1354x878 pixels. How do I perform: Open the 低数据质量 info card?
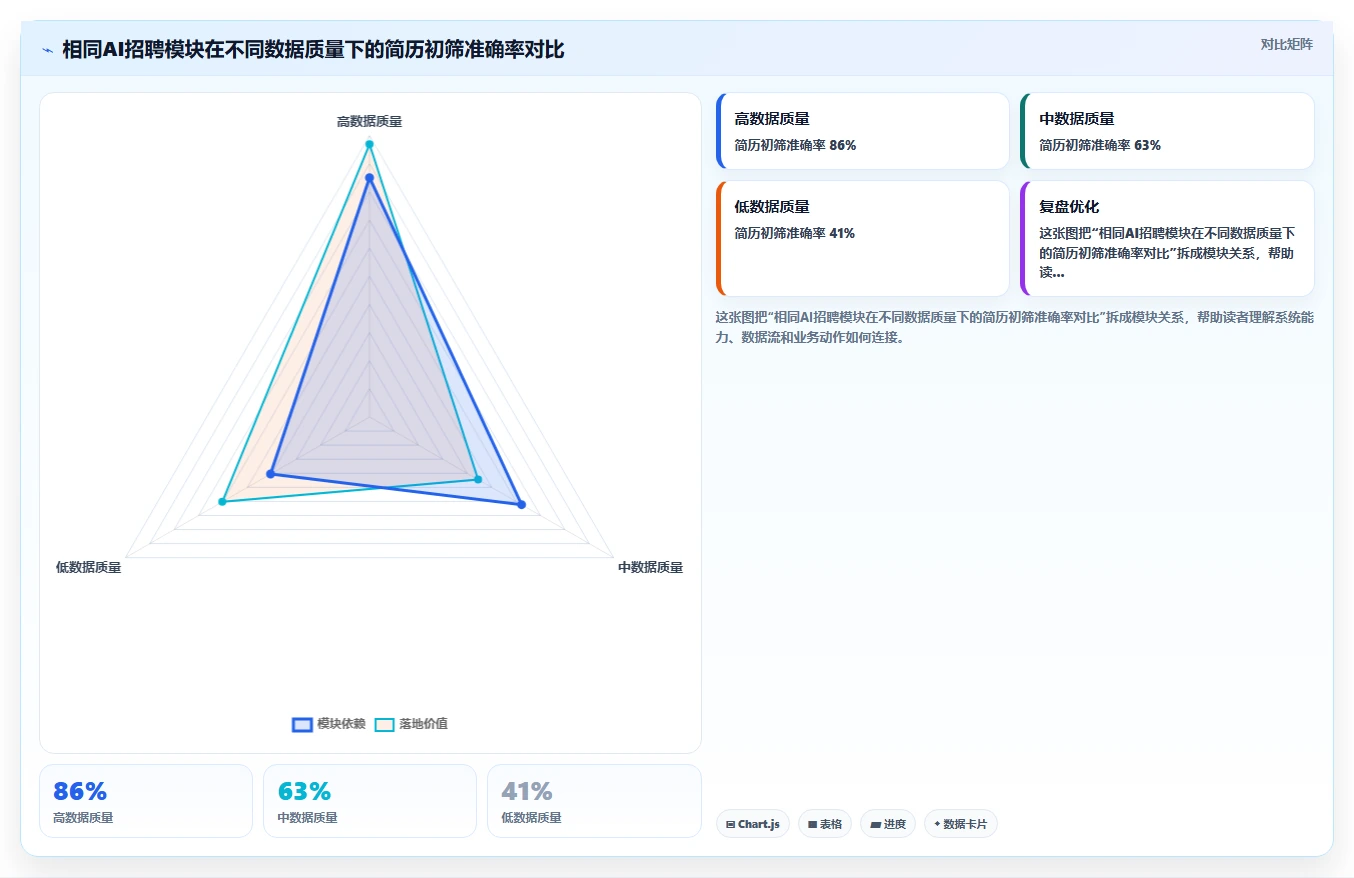pyautogui.click(x=863, y=239)
